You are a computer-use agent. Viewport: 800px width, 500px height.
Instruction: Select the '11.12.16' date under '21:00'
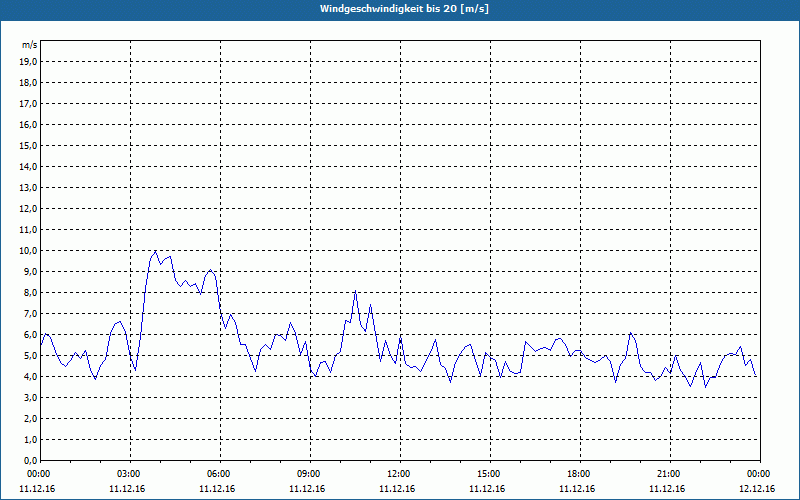(x=667, y=488)
